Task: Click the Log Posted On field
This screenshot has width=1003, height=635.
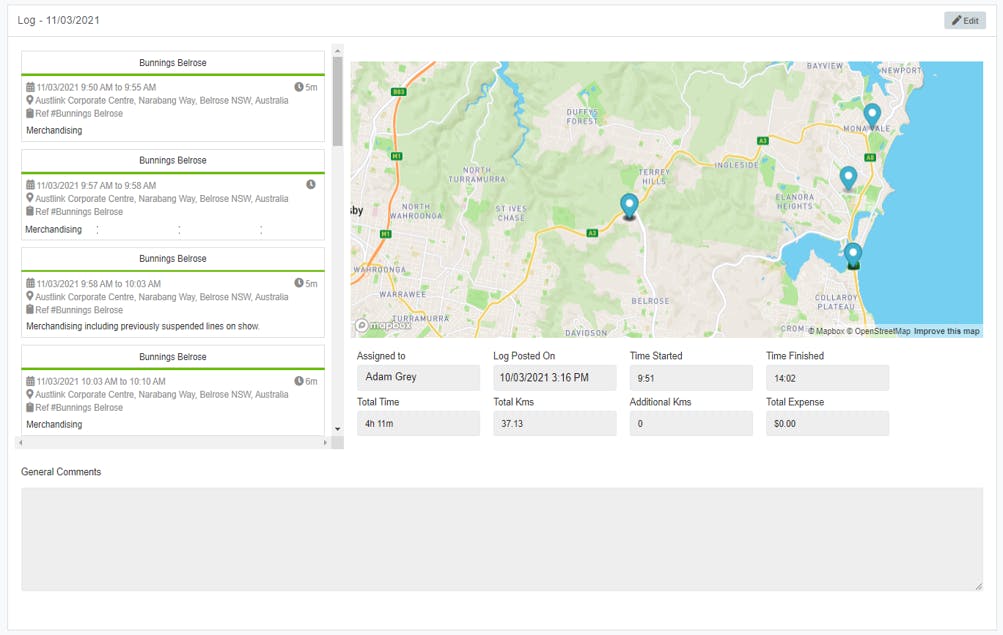Action: pyautogui.click(x=555, y=377)
